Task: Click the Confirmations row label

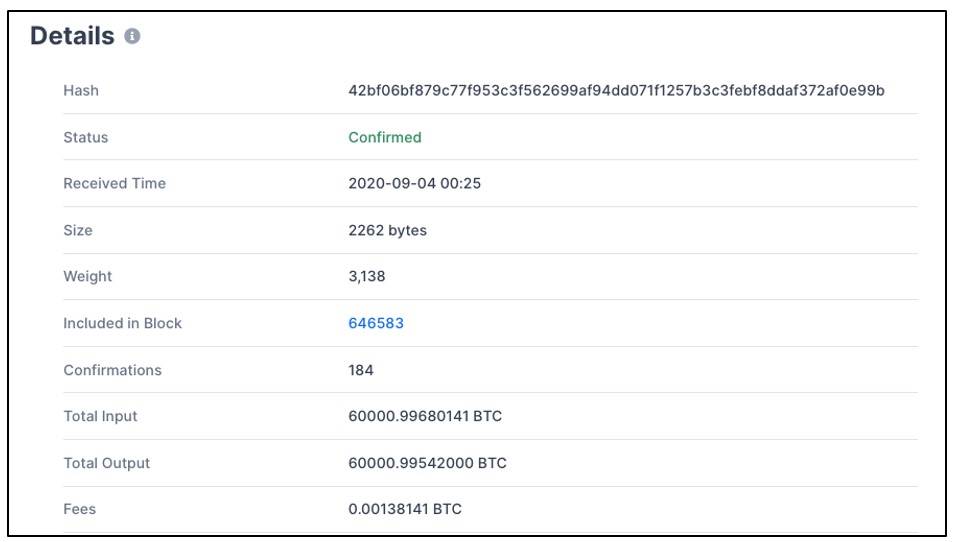Action: tap(112, 370)
